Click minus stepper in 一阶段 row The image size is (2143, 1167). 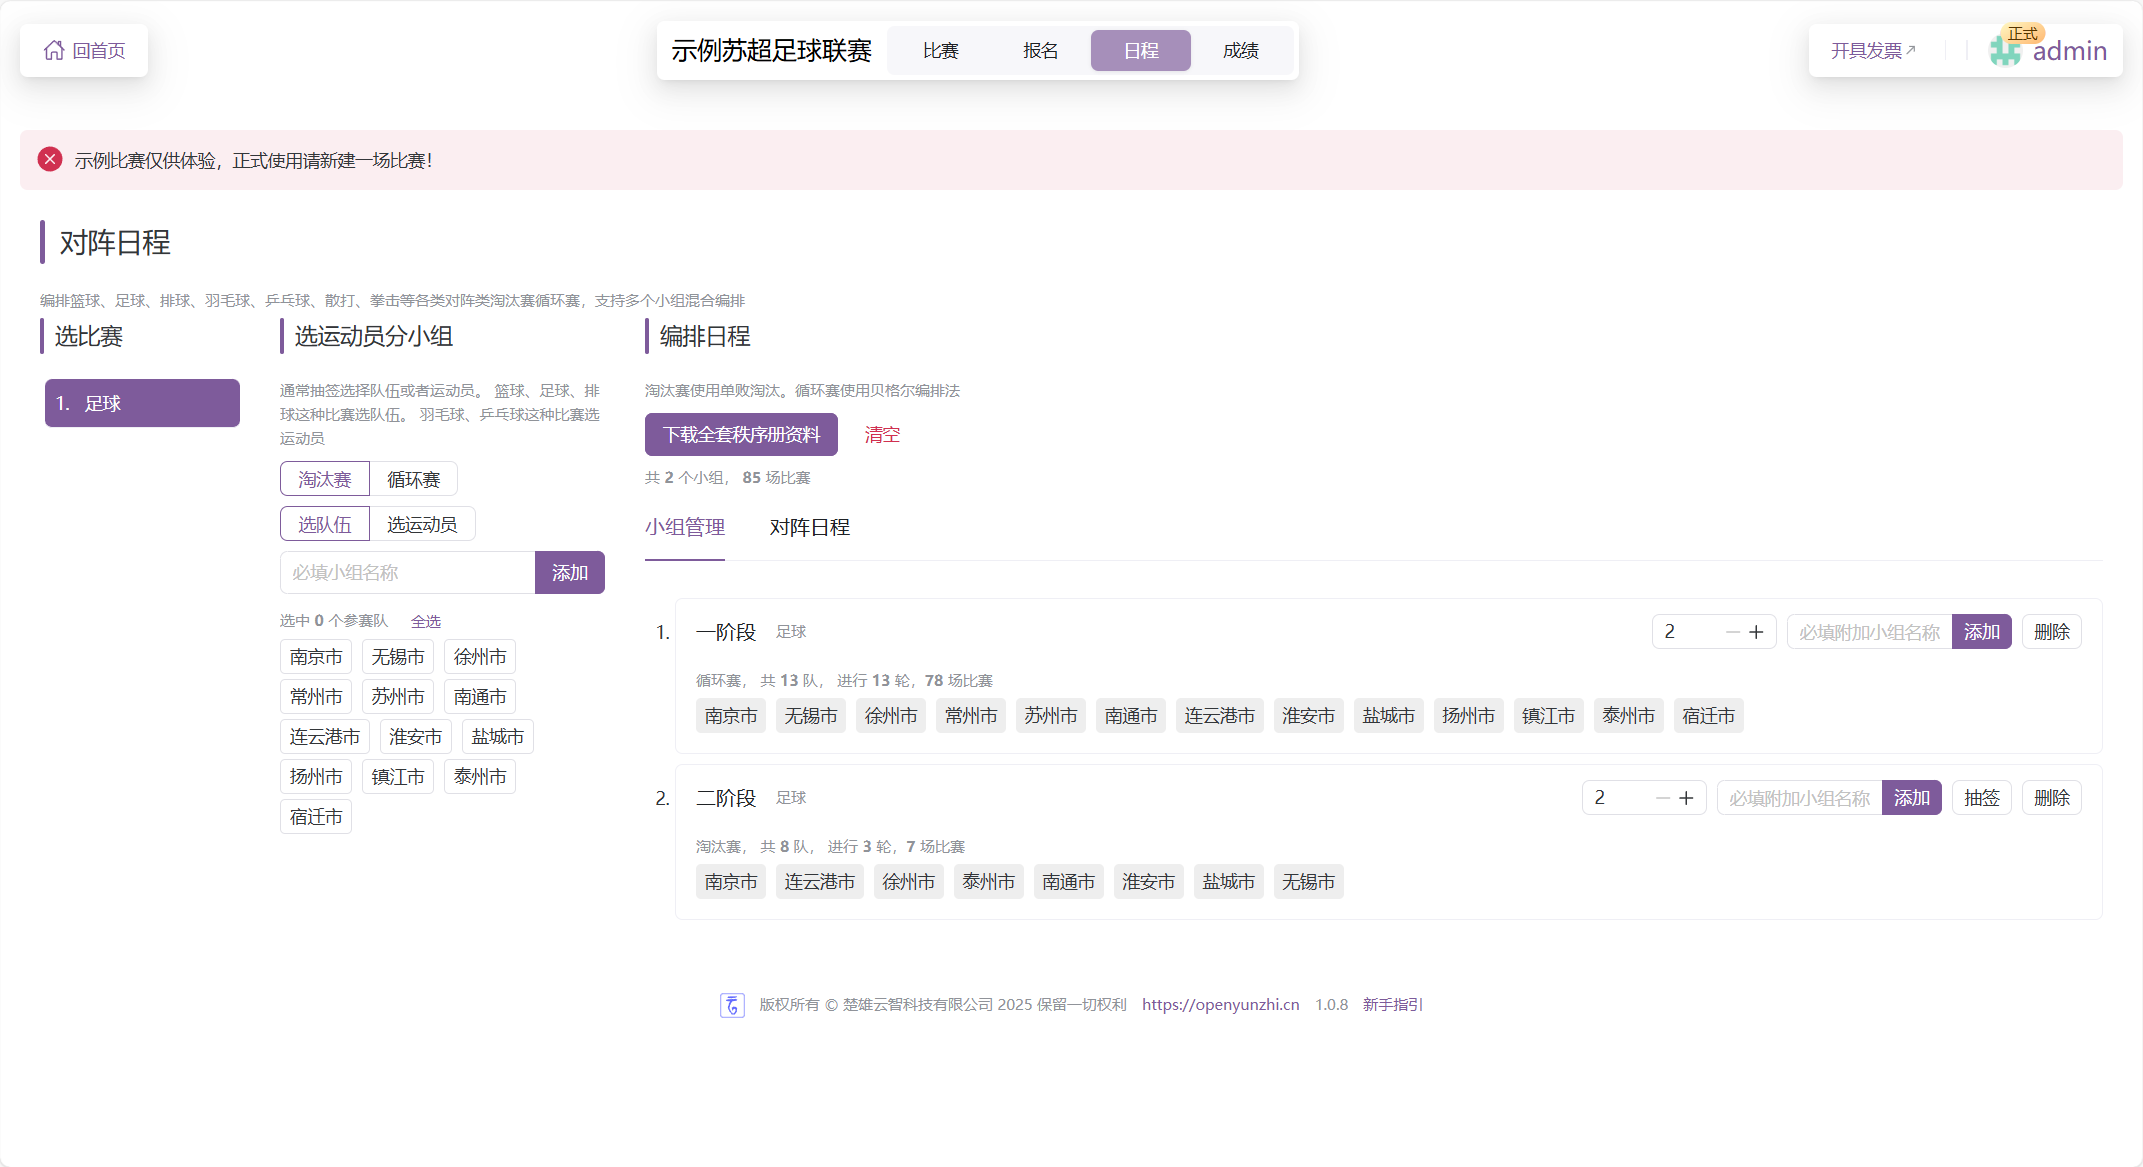1732,632
